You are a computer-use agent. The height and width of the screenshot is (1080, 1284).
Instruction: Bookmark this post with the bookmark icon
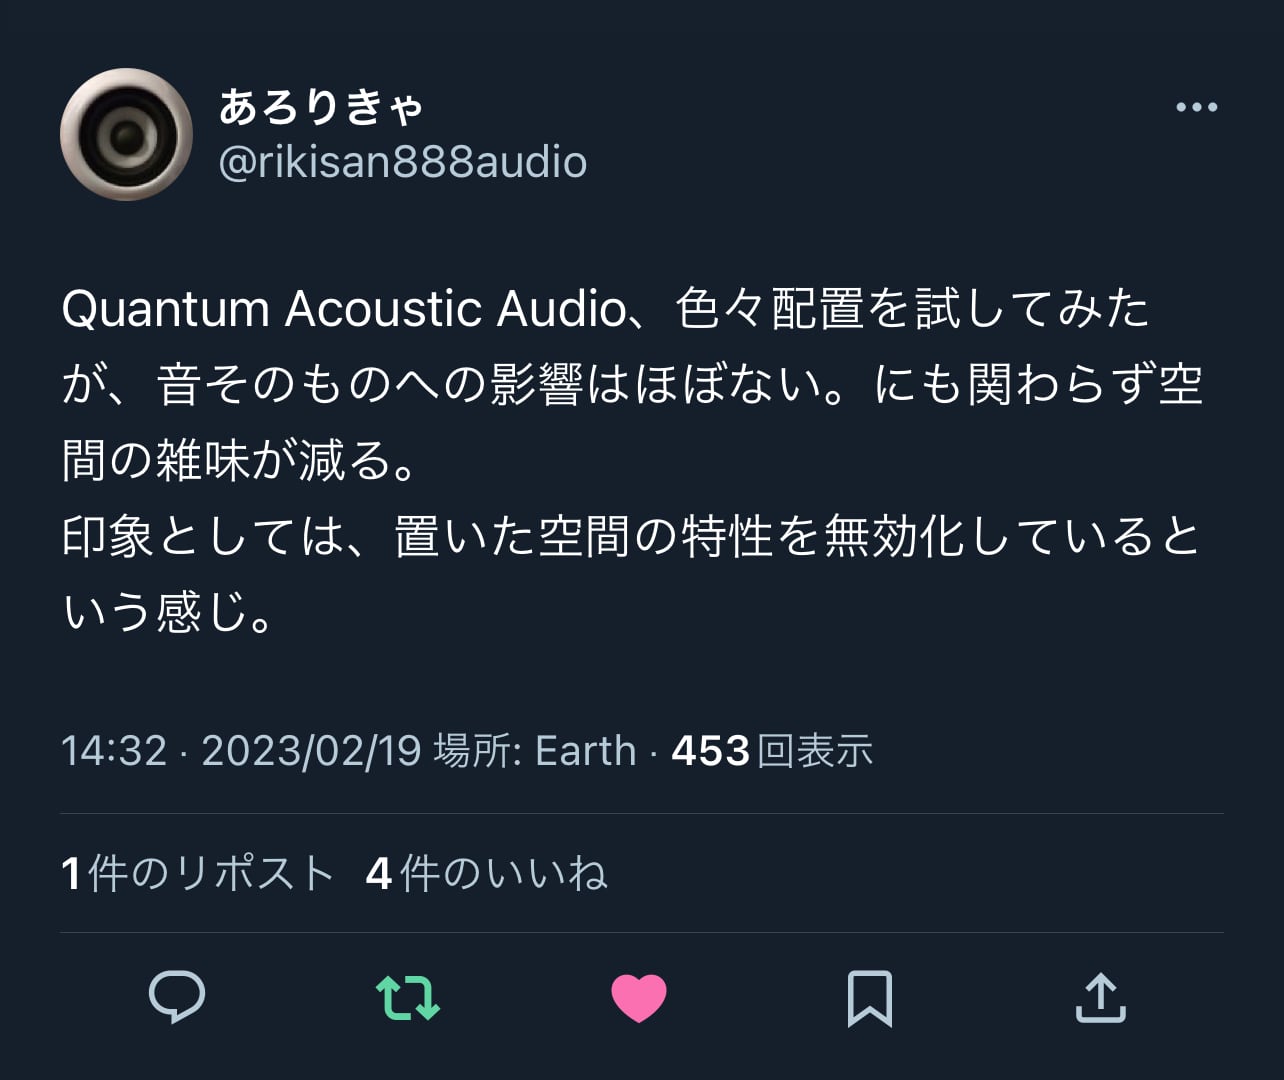pyautogui.click(x=870, y=998)
